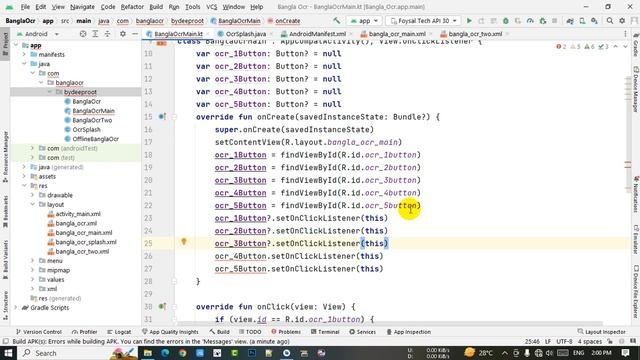The height and width of the screenshot is (360, 640).
Task: Collapse All icon in Project panel header
Action: point(107,34)
